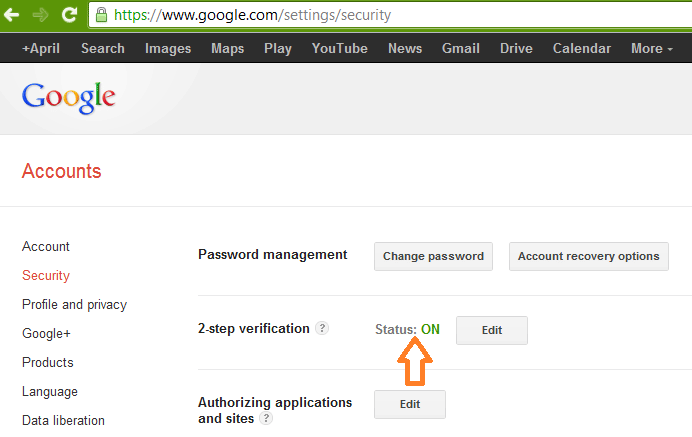Open Data liberation in sidebar
This screenshot has height=437, width=692.
pyautogui.click(x=64, y=420)
